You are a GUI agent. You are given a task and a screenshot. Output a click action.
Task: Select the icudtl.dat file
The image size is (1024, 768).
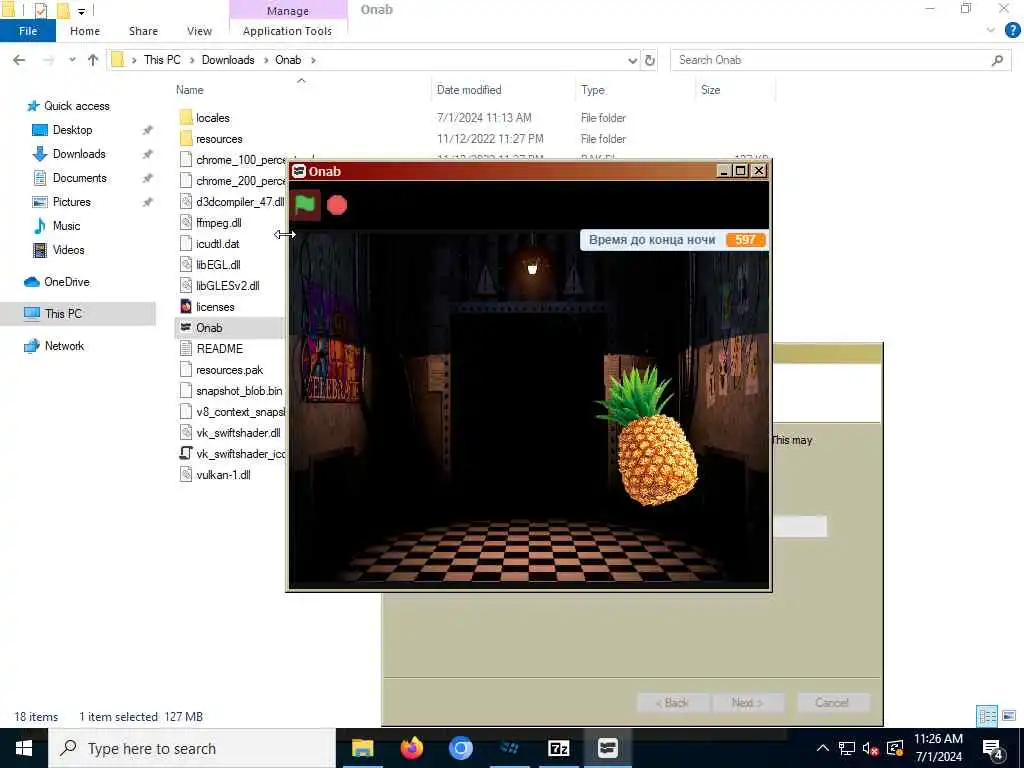tap(217, 244)
